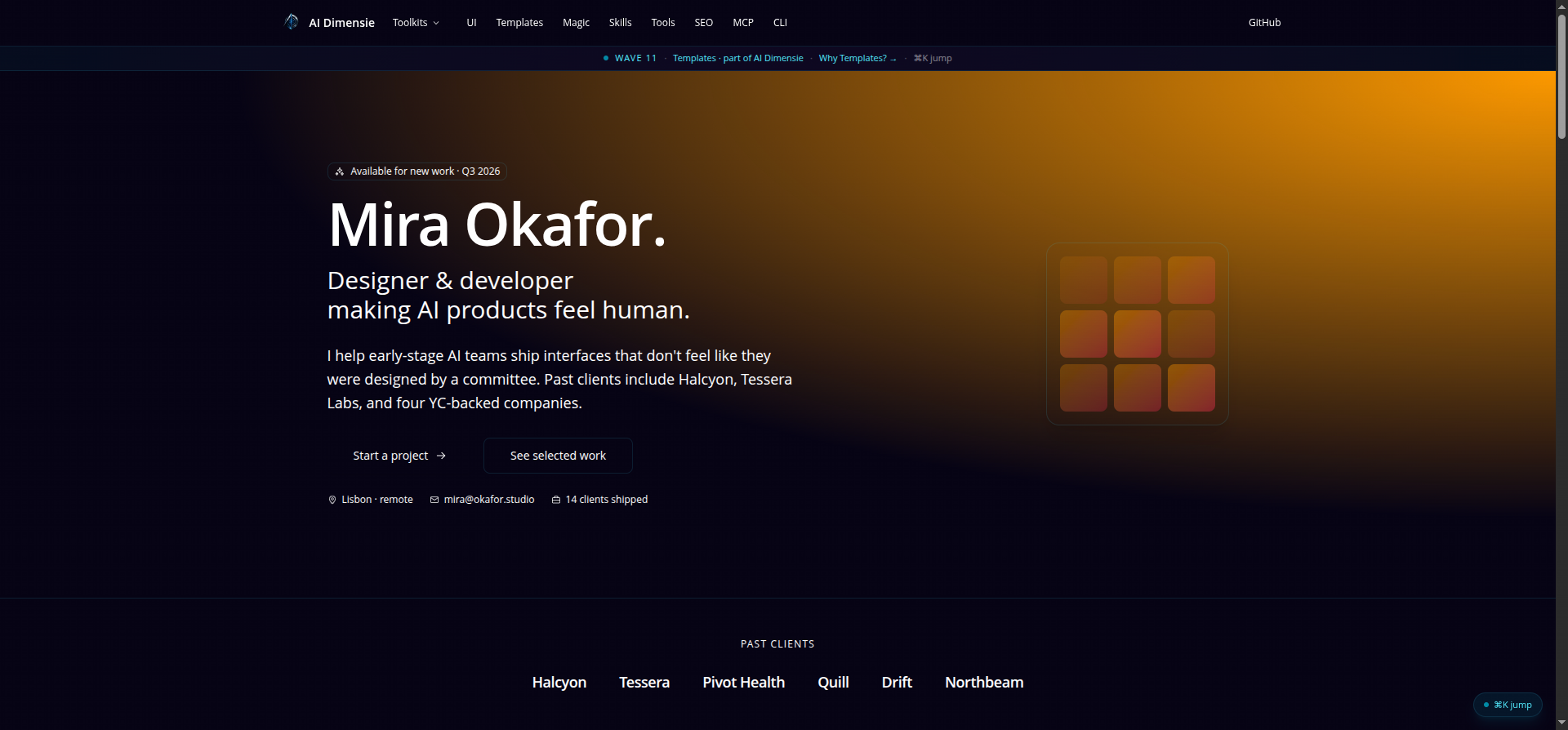Click the floating ⌘K jump button
Image resolution: width=1568 pixels, height=730 pixels.
[x=1508, y=705]
